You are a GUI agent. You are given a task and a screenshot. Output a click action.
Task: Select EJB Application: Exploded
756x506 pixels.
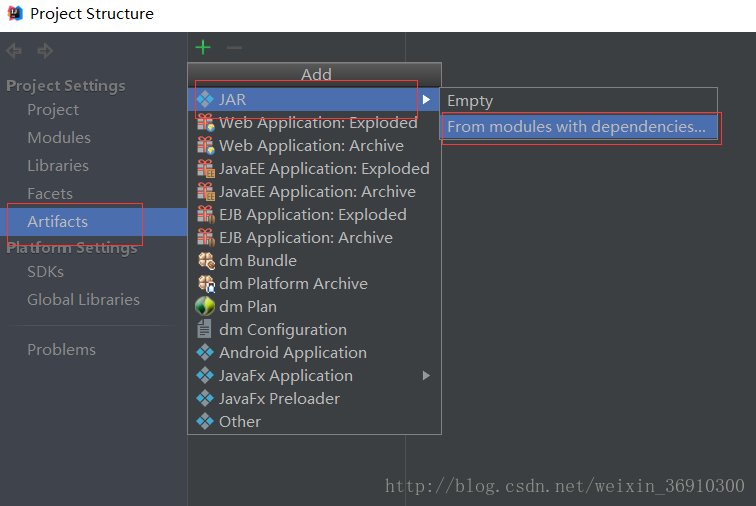314,215
